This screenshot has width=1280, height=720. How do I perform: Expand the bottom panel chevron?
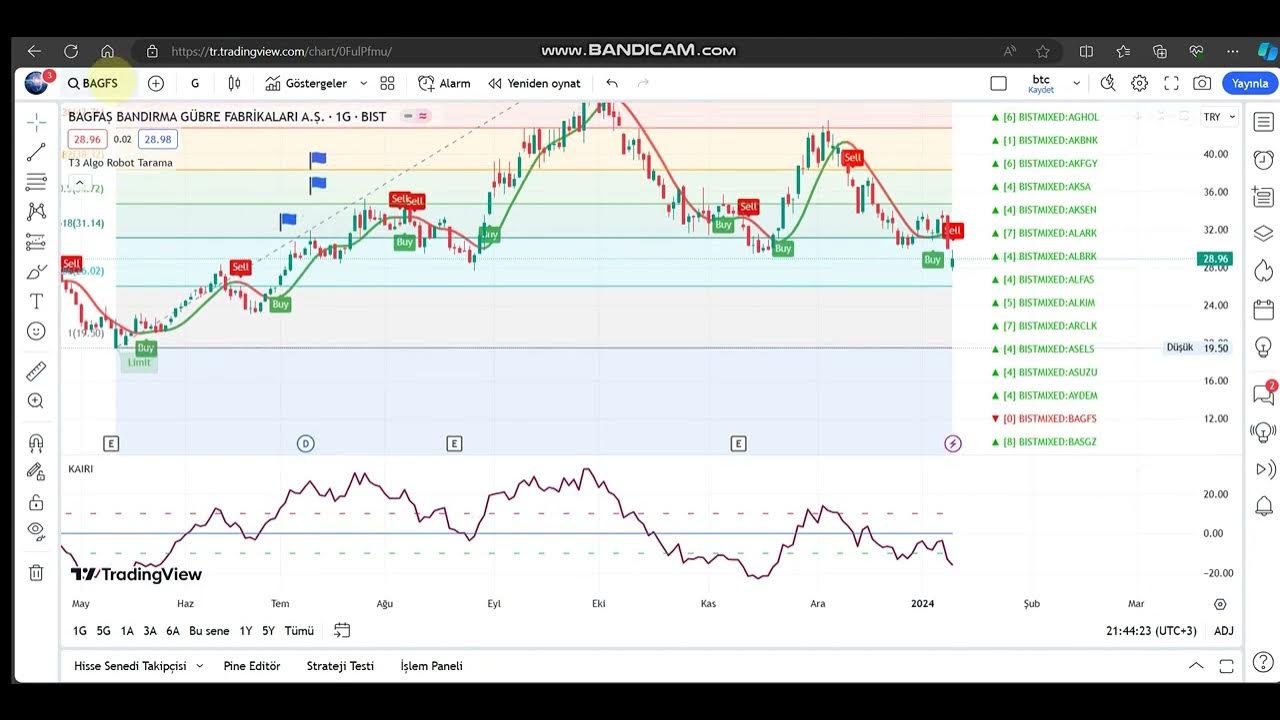click(1196, 666)
